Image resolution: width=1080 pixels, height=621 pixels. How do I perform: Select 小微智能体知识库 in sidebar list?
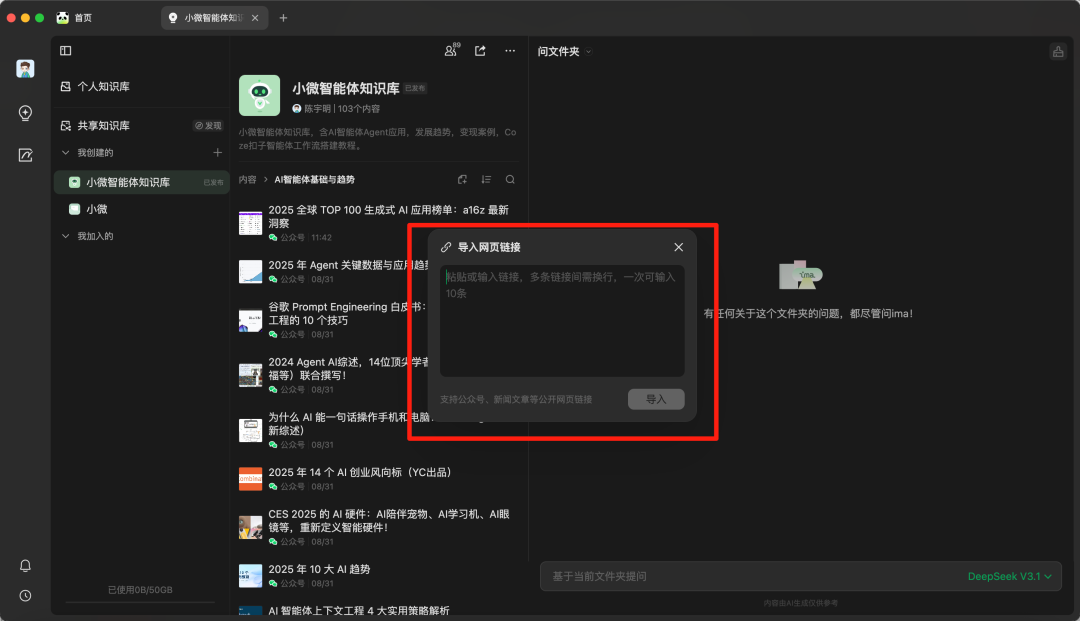click(x=141, y=182)
